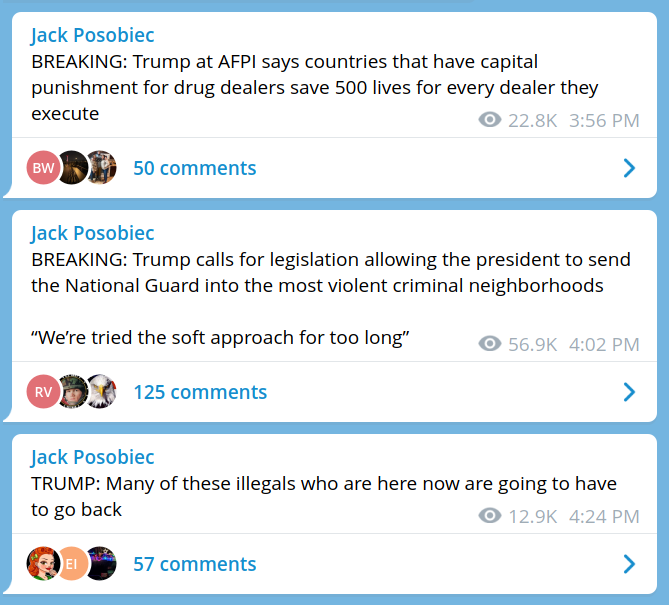The width and height of the screenshot is (669, 605).
Task: Click Jack Posobiec name on illegals post
Action: point(92,457)
